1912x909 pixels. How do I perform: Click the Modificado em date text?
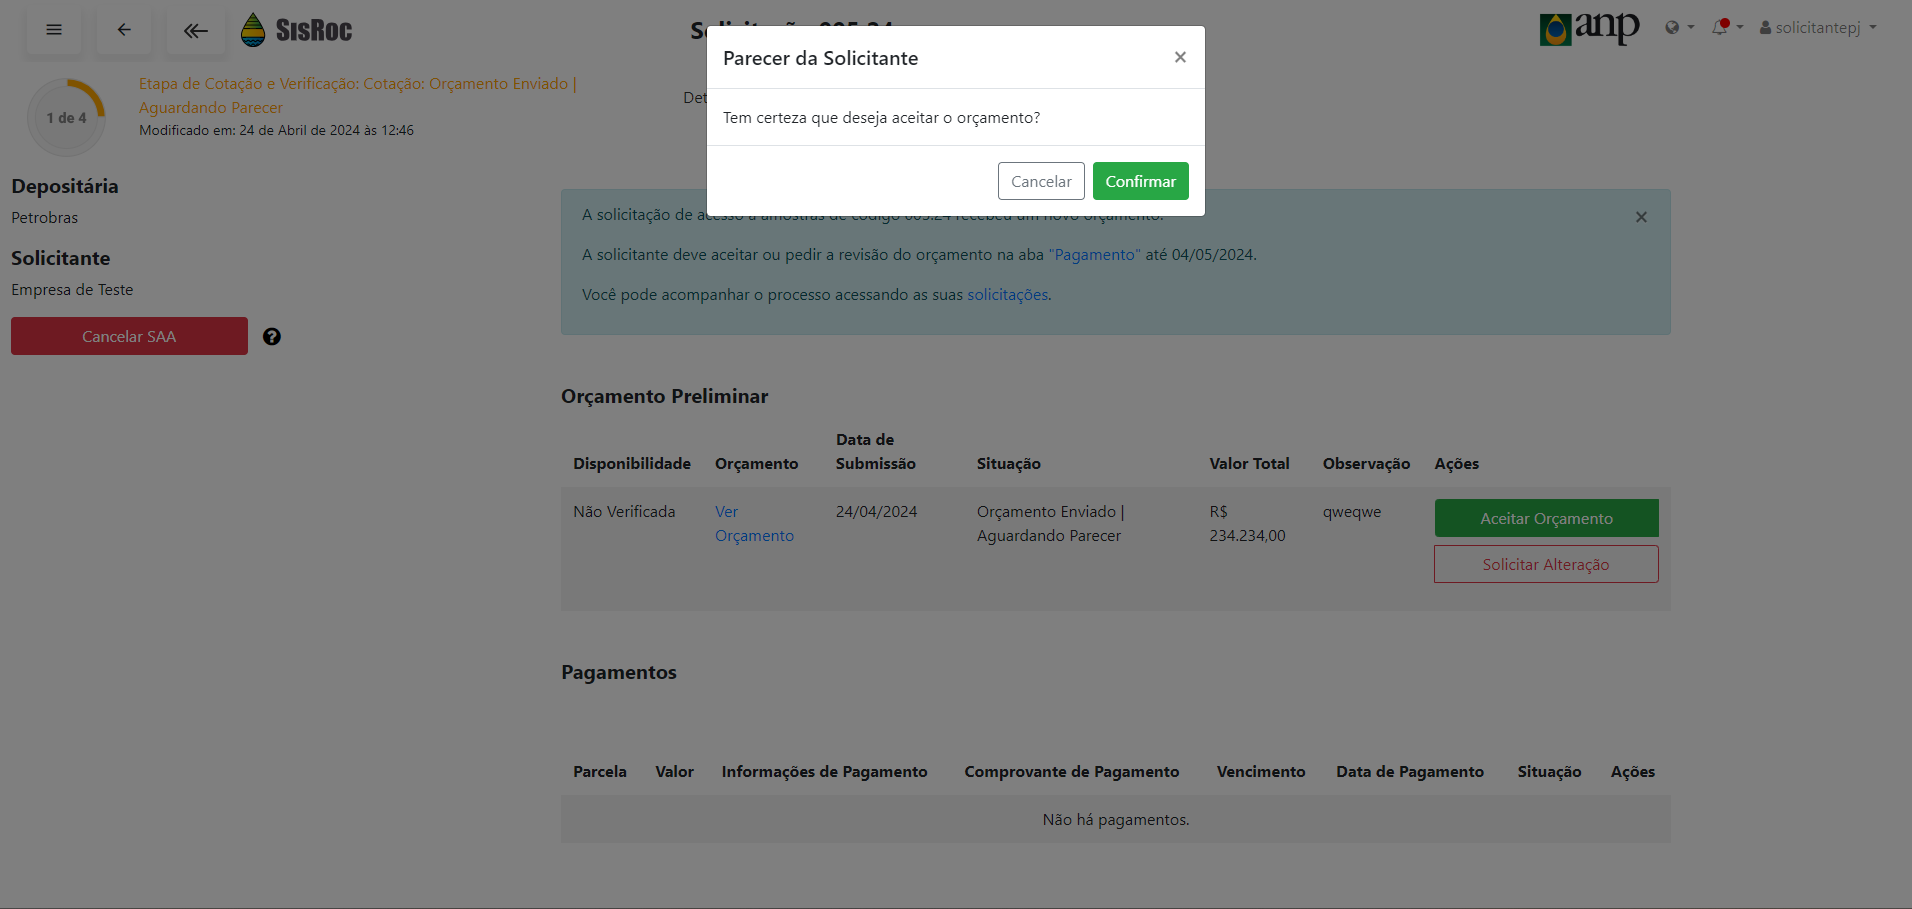pos(276,130)
